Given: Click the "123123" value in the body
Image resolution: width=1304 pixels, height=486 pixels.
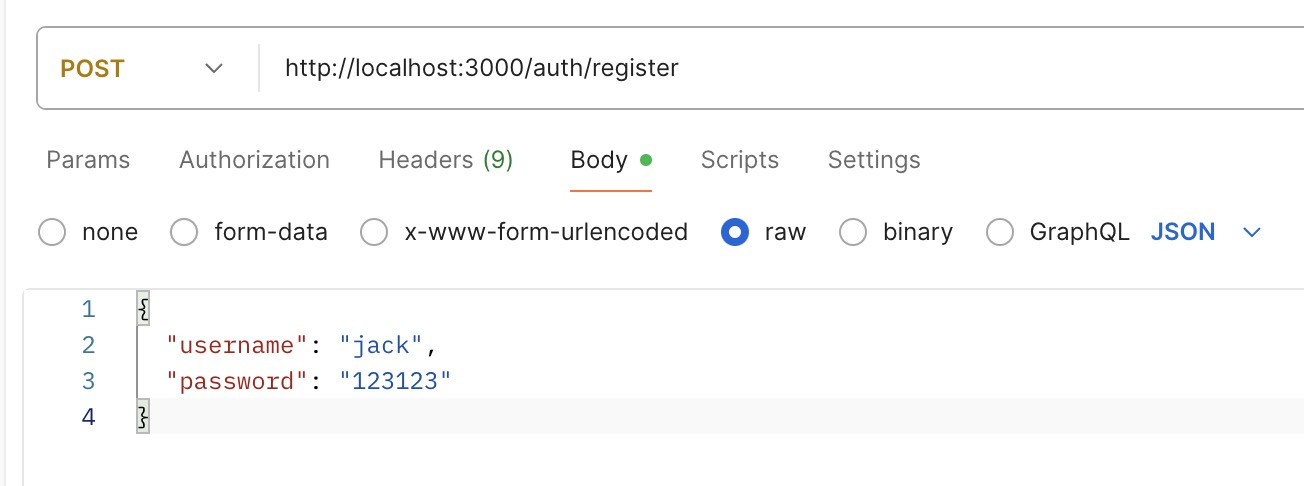Looking at the screenshot, I should click(395, 381).
